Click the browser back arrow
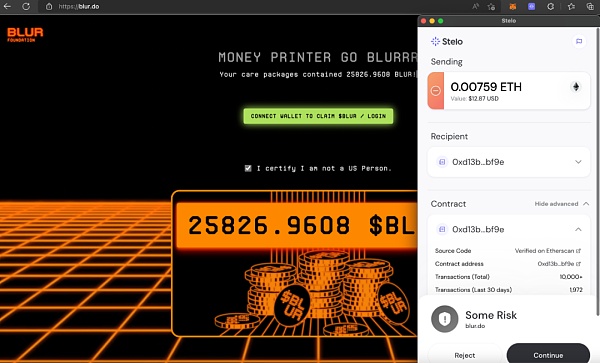 tap(7, 7)
